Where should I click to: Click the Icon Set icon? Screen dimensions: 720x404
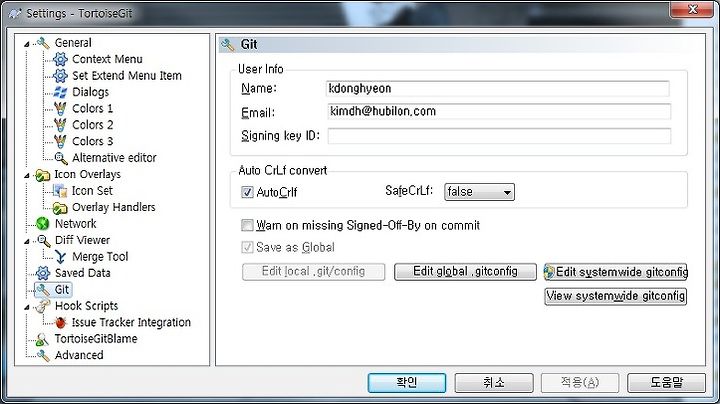pyautogui.click(x=60, y=191)
